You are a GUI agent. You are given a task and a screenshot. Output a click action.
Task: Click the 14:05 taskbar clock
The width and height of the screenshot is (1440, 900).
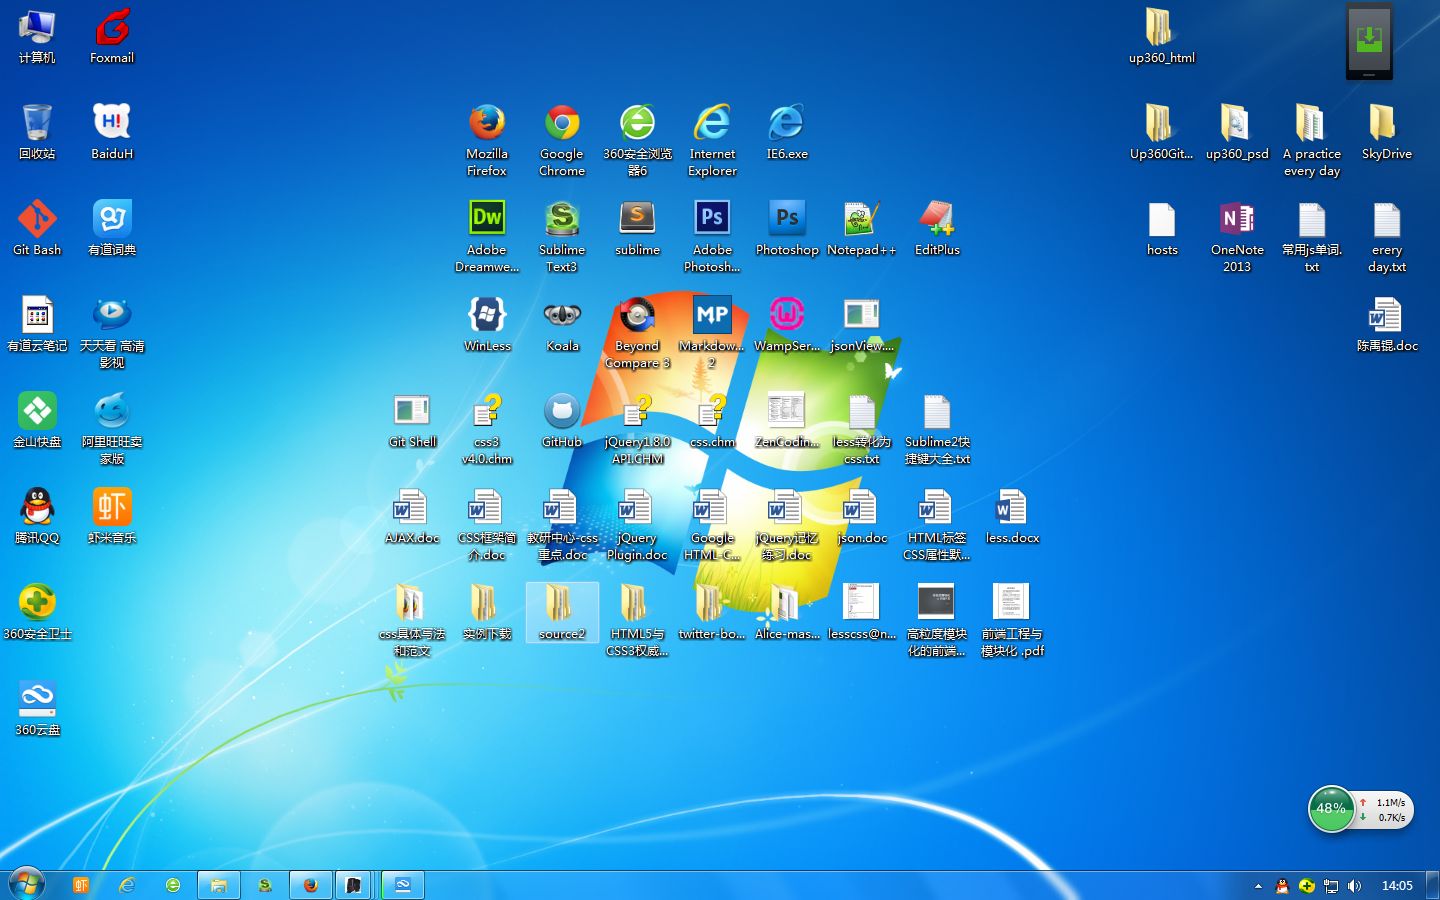[1397, 886]
